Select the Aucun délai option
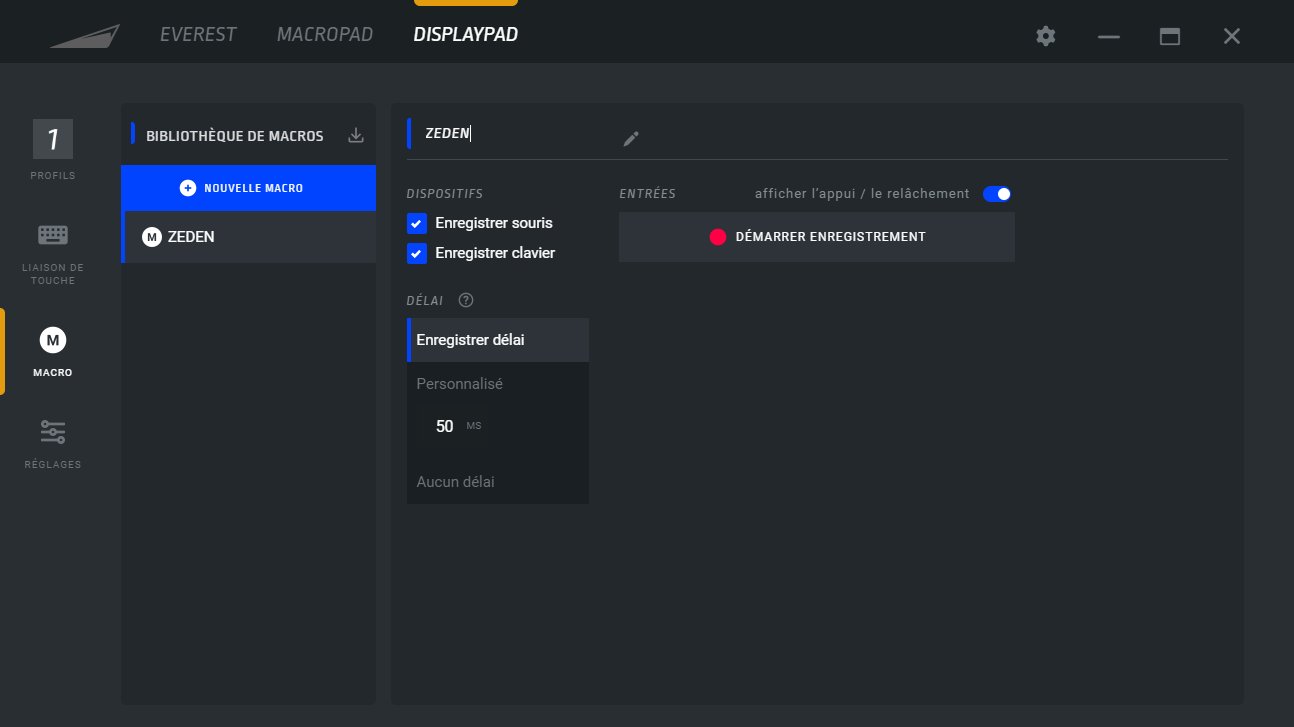The height and width of the screenshot is (727, 1294). coord(455,482)
